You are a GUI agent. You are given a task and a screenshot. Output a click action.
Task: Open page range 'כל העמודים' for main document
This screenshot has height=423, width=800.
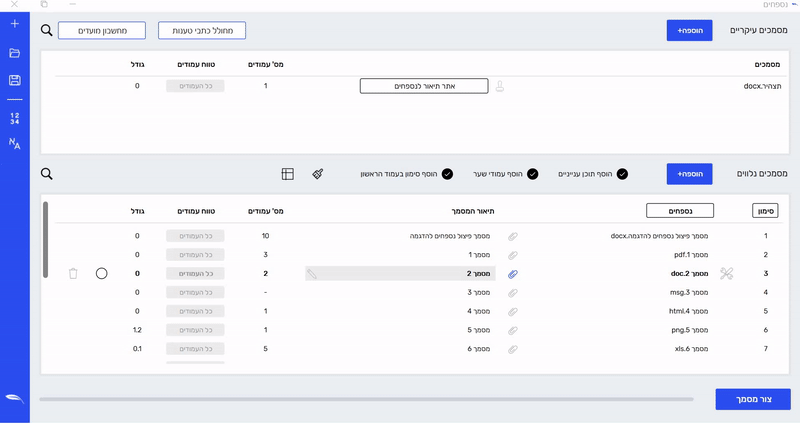click(195, 86)
